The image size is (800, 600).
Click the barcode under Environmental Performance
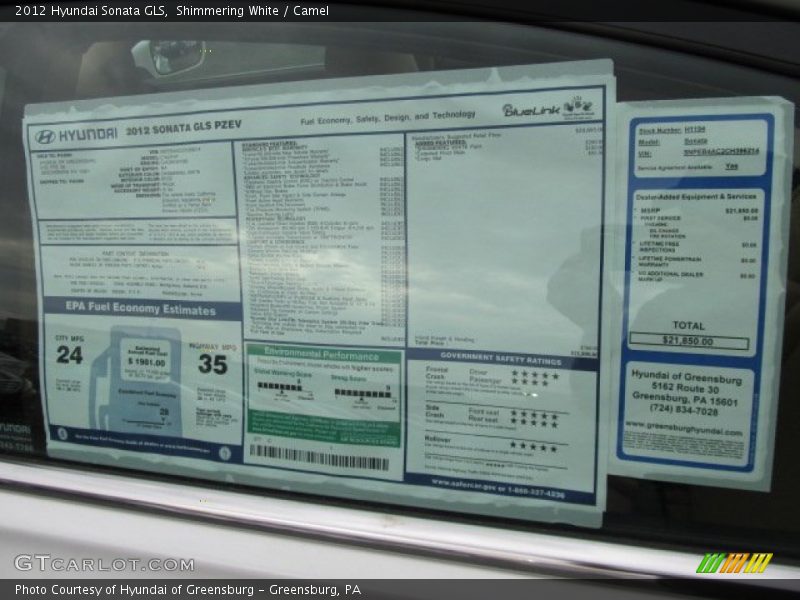click(x=319, y=457)
